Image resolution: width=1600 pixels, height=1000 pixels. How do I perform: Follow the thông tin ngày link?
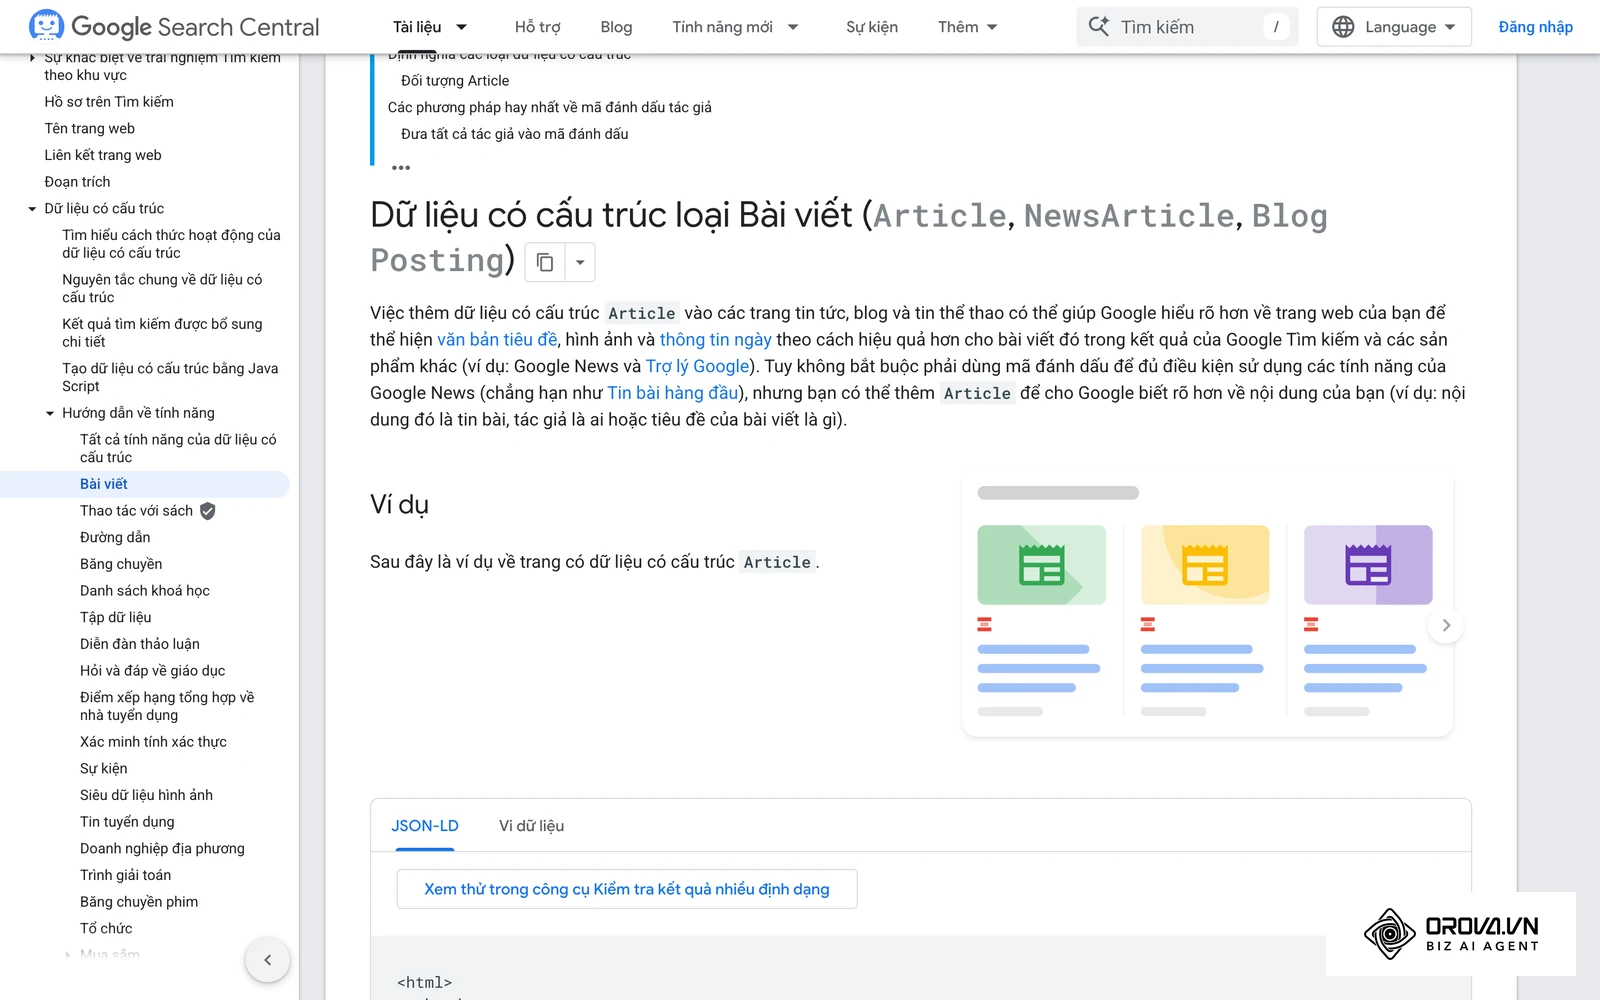tap(715, 340)
